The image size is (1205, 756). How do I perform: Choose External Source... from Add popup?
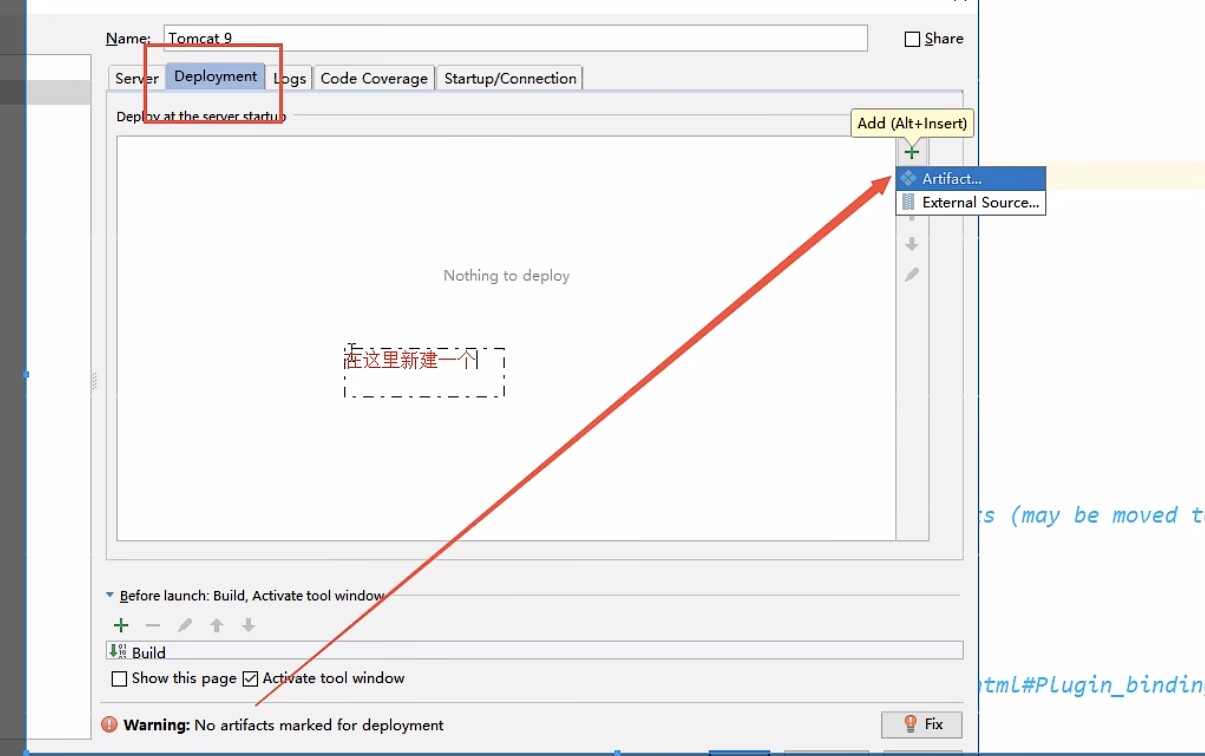click(971, 202)
